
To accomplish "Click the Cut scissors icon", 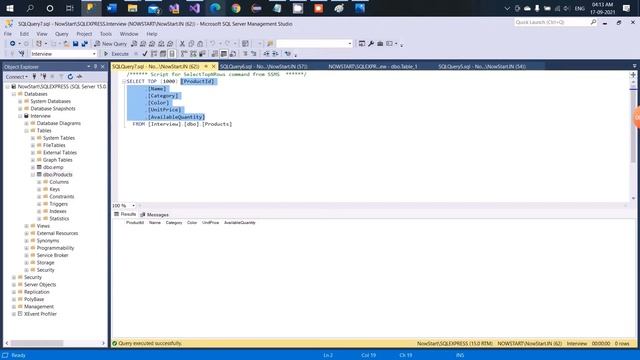I will pyautogui.click(x=182, y=43).
